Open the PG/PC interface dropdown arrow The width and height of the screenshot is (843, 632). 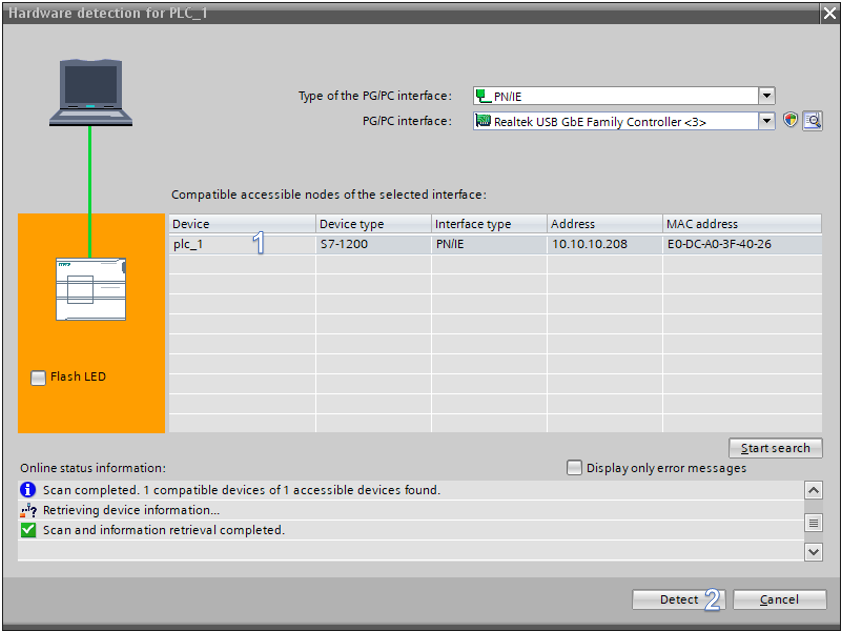pyautogui.click(x=767, y=121)
